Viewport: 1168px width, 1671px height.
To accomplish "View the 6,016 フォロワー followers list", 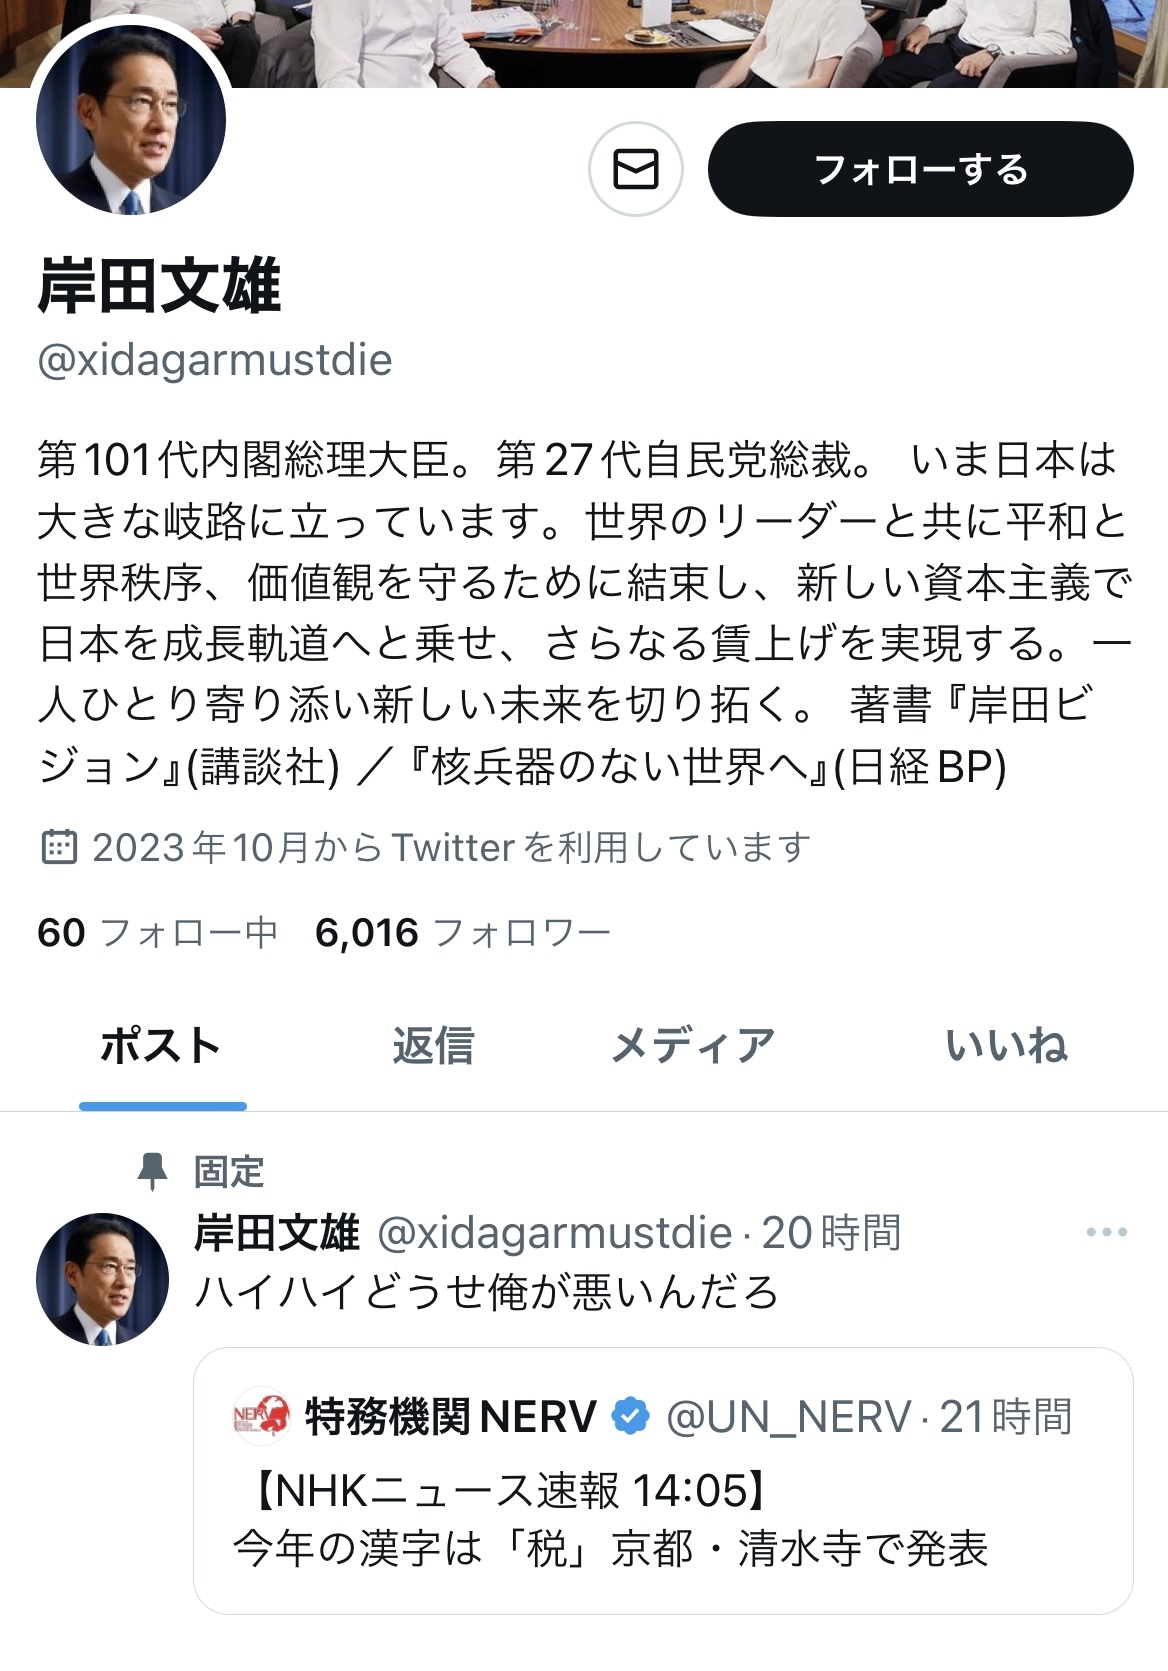I will pyautogui.click(x=462, y=933).
